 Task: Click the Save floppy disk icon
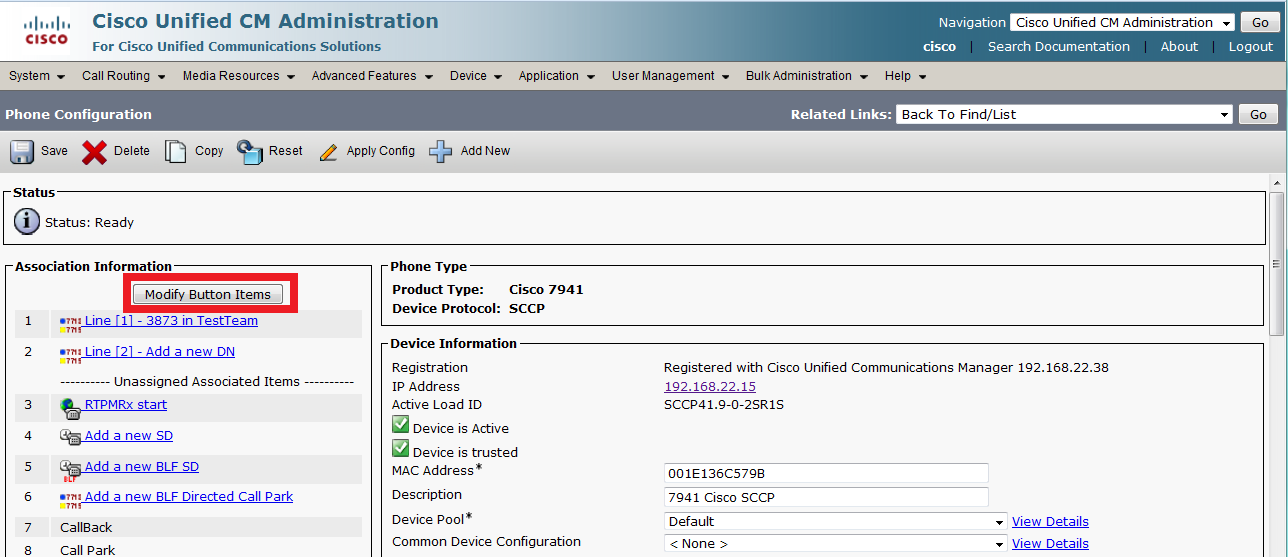point(22,151)
